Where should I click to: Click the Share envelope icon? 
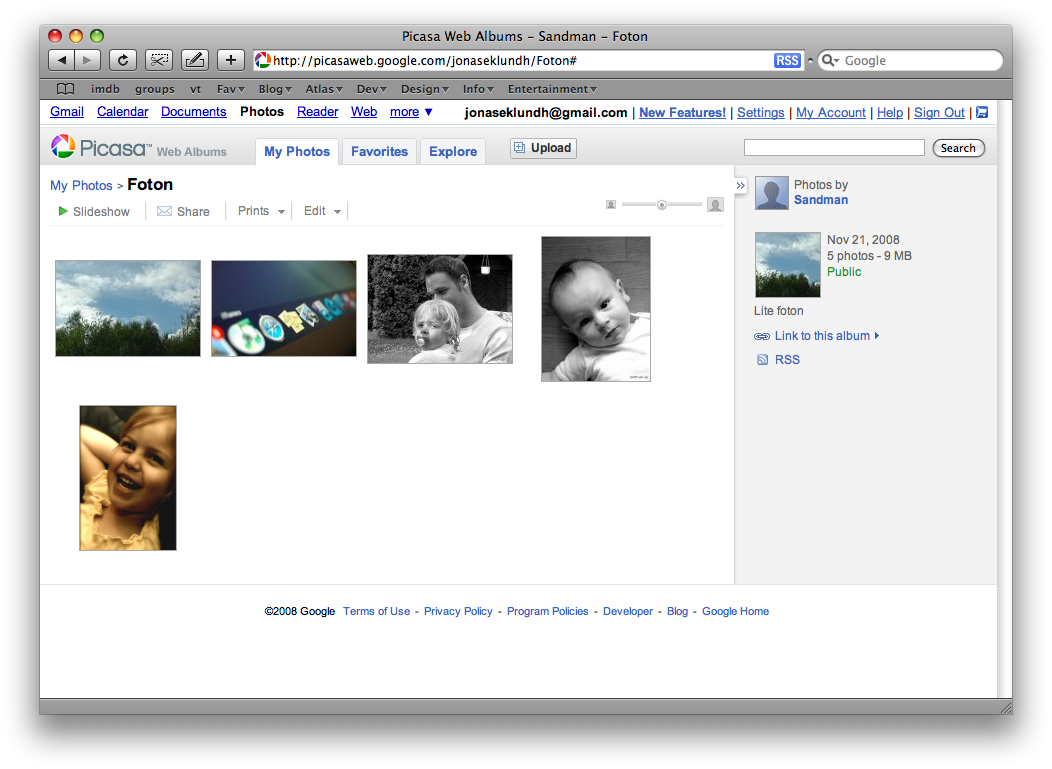tap(164, 211)
